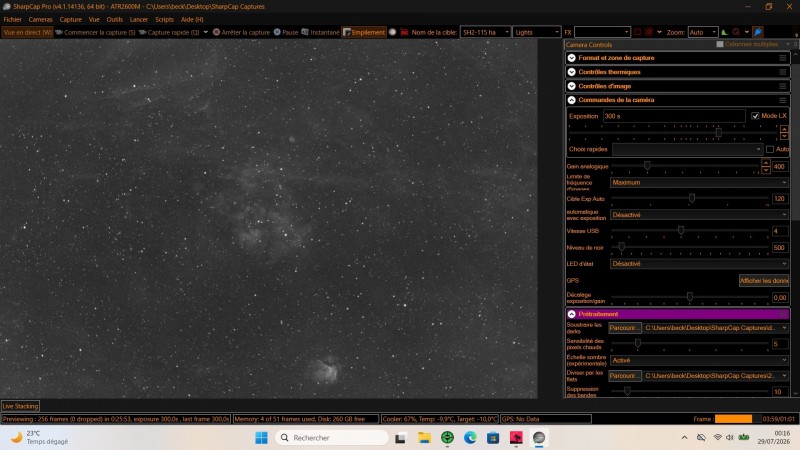Open the LED d'état Désactivé dropdown
This screenshot has height=450, width=800.
pyautogui.click(x=699, y=264)
